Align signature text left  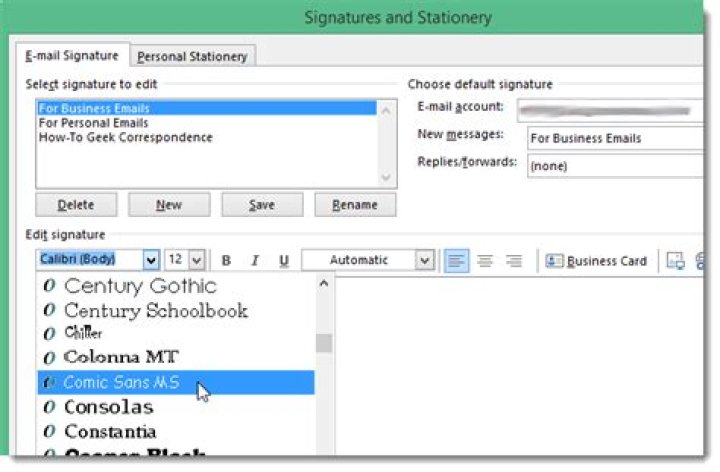[456, 261]
